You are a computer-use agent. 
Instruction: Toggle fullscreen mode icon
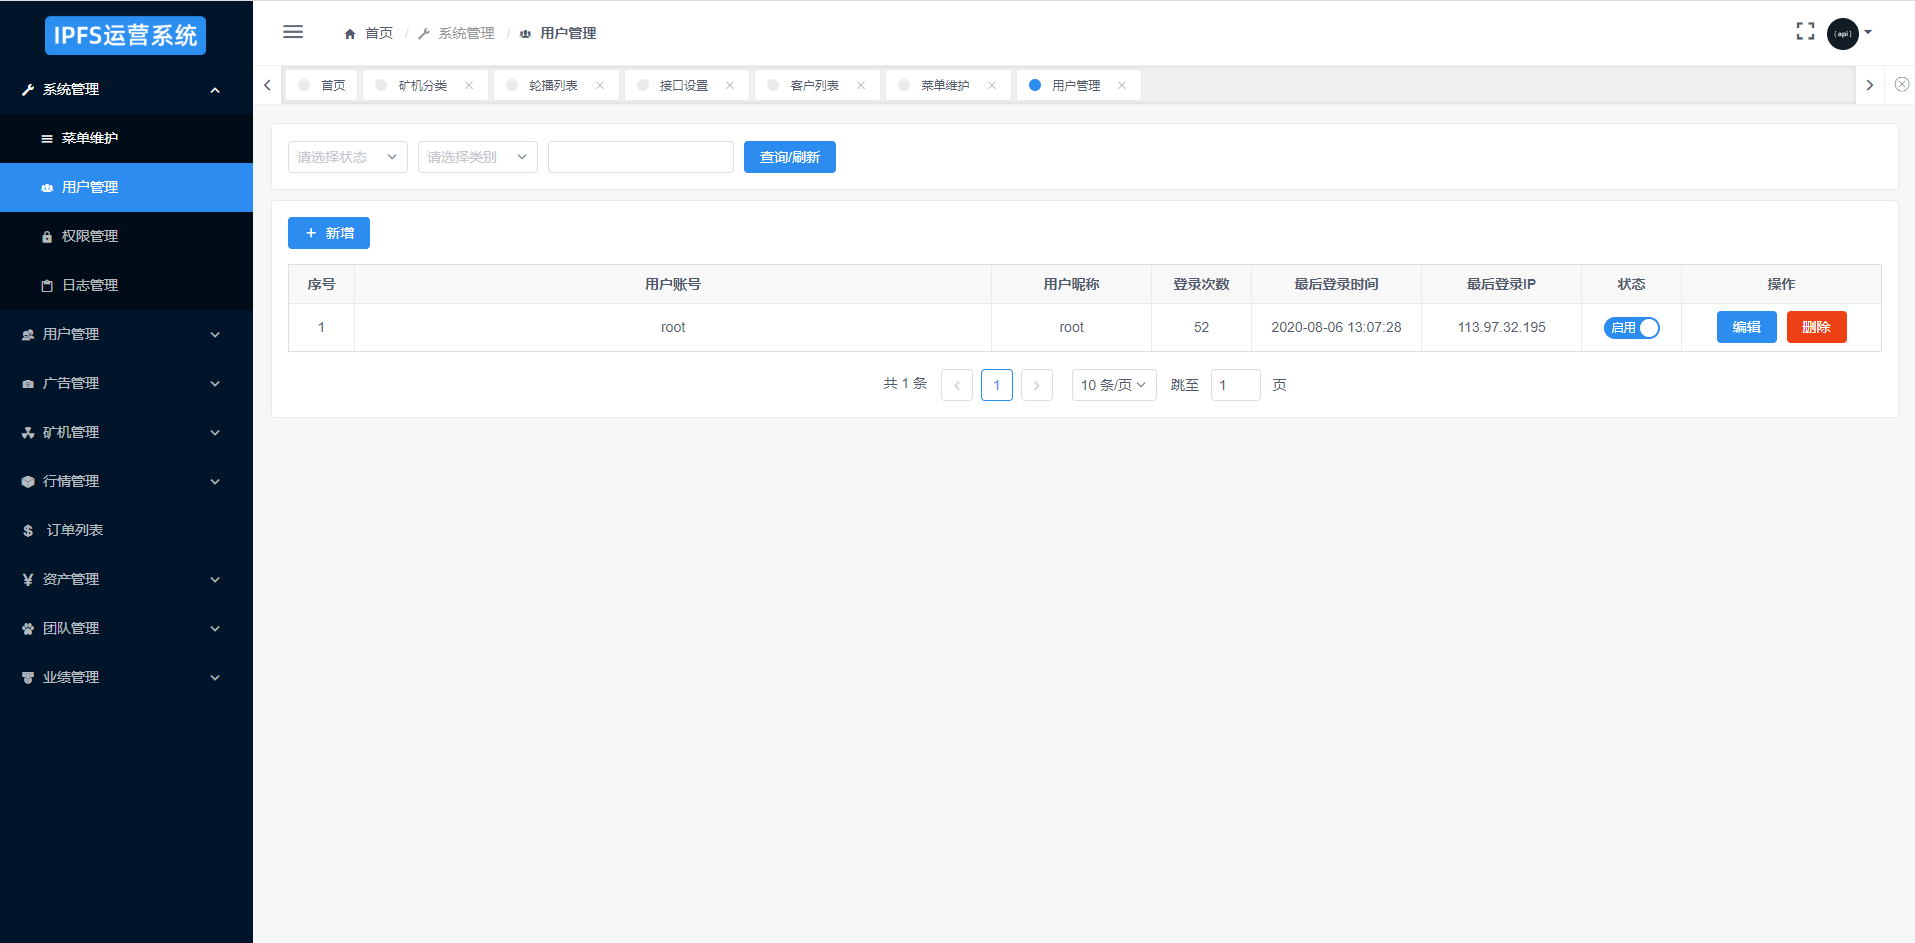click(1805, 32)
